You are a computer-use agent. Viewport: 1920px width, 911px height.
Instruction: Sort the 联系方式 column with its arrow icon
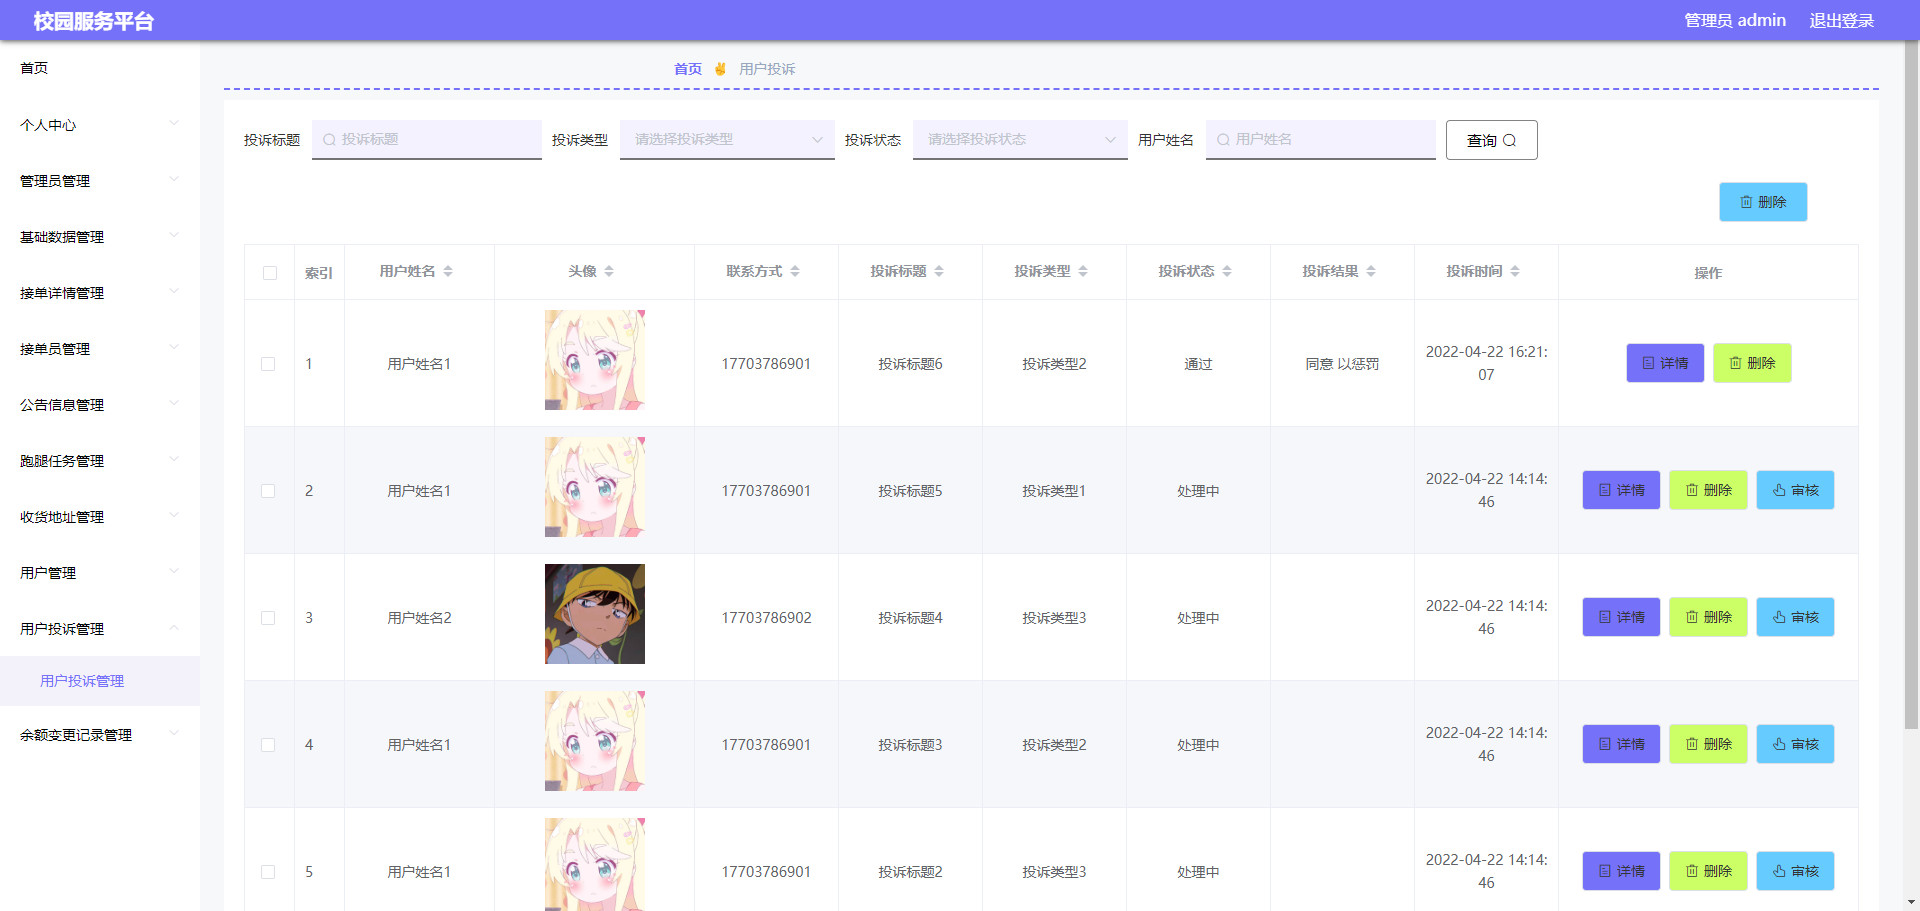[795, 271]
